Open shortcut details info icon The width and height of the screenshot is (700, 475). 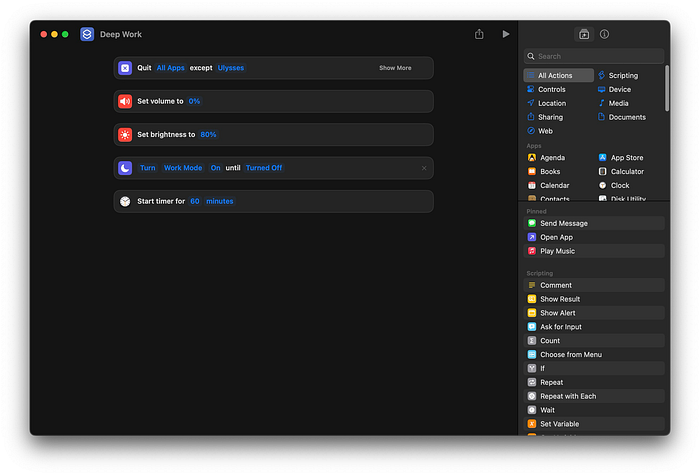(604, 34)
